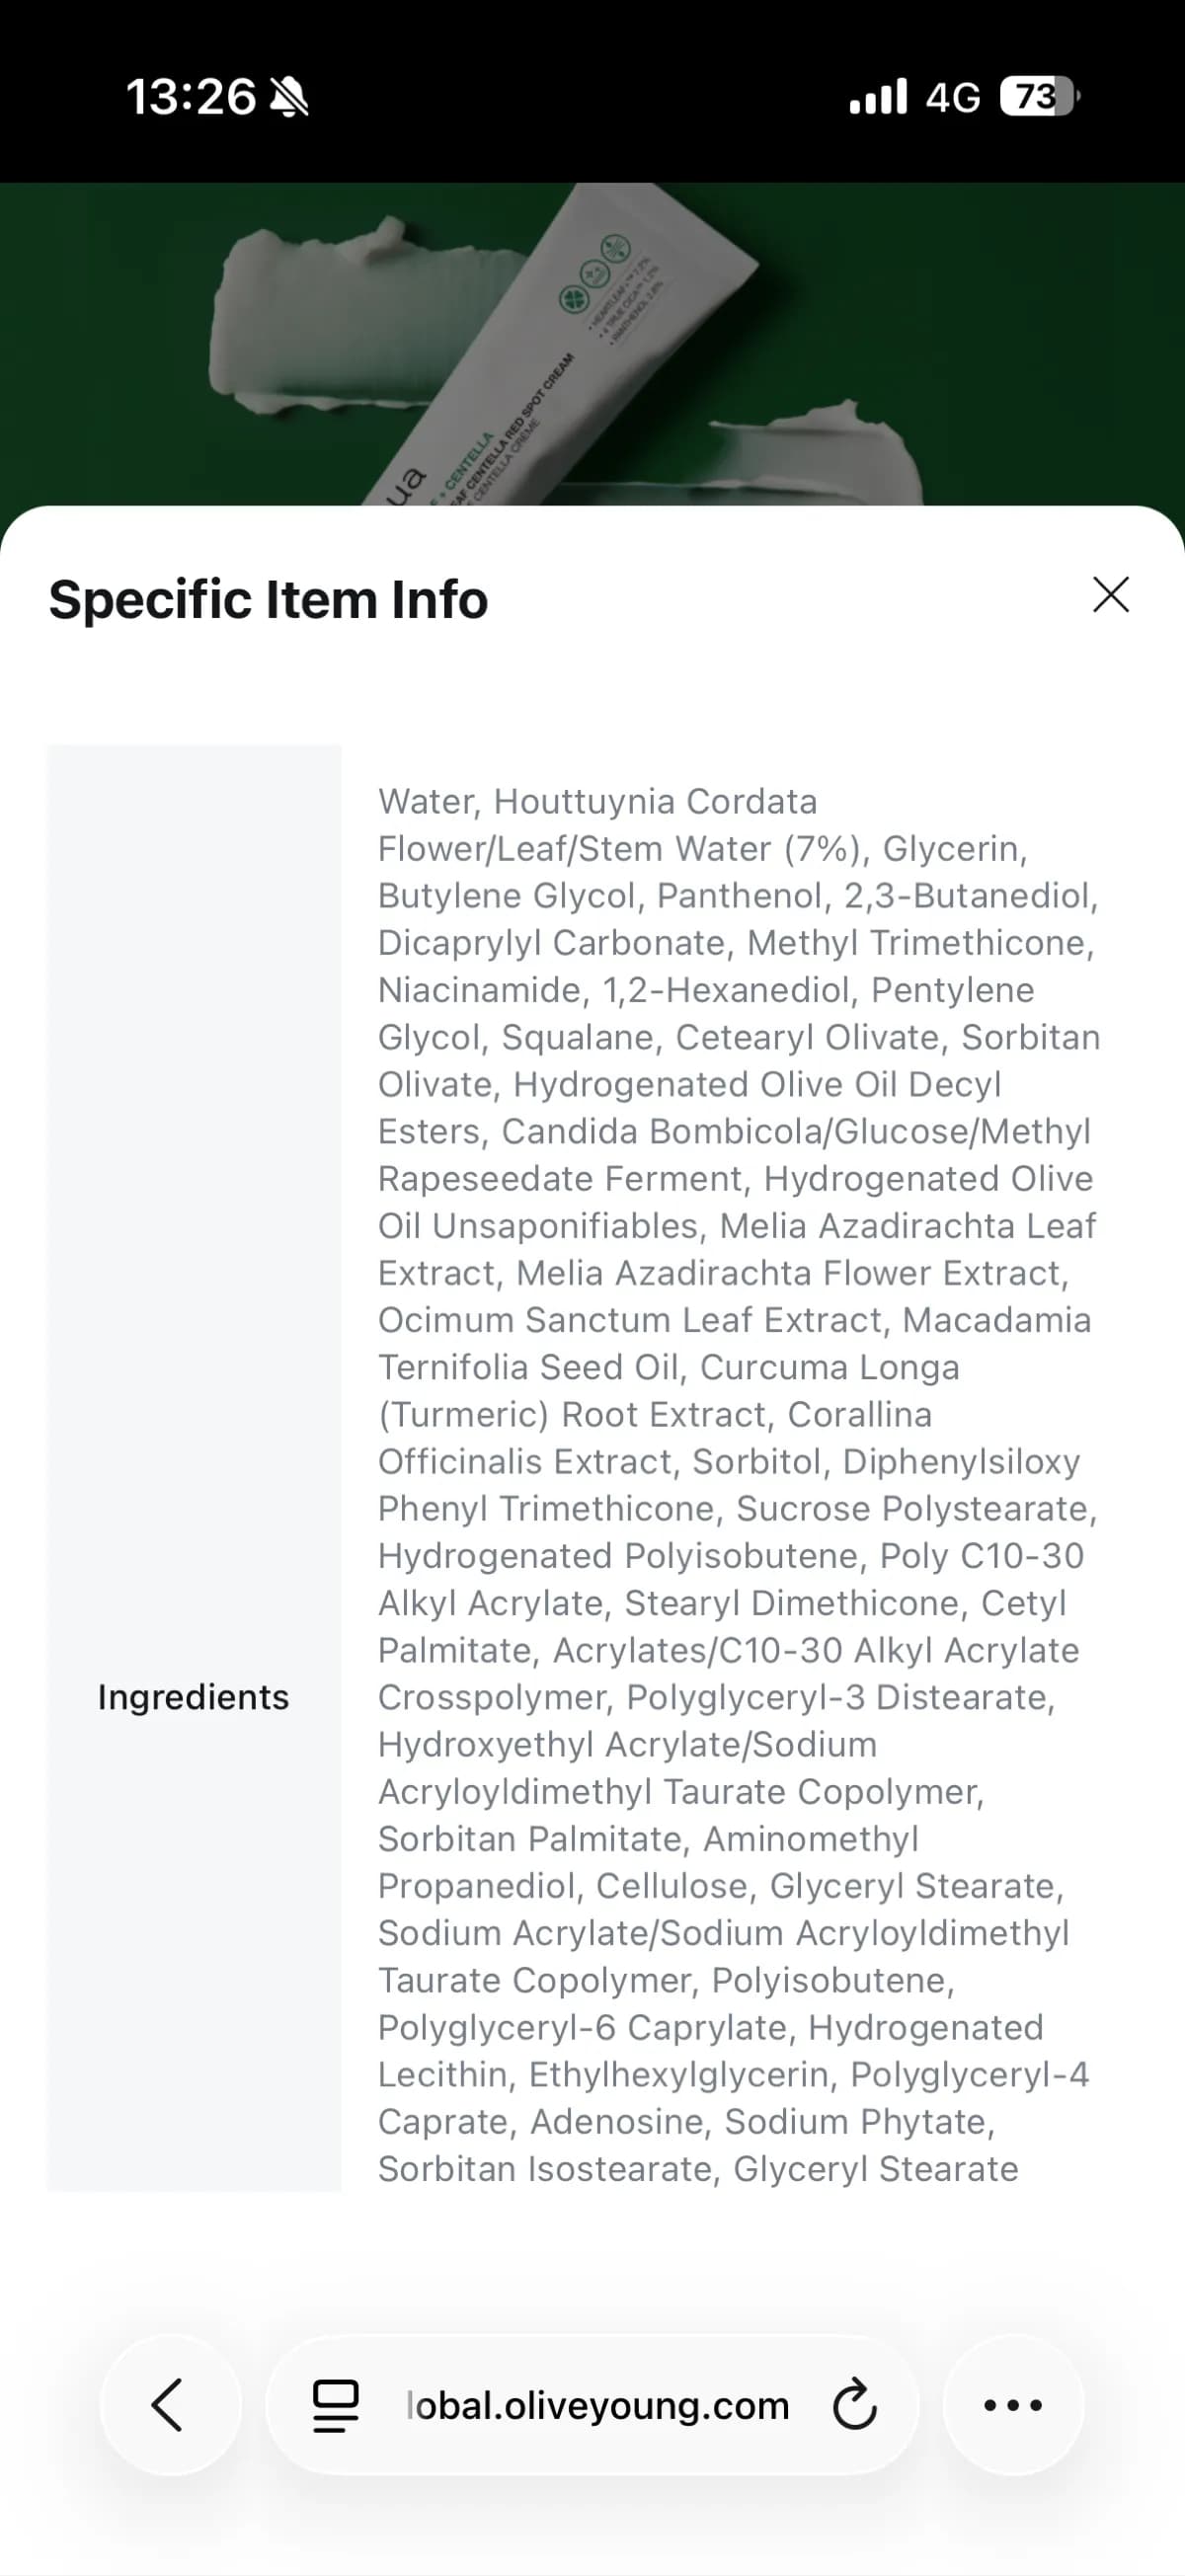
Task: Tap the Sorbitan Isostearate ingredient text
Action: pos(545,2169)
